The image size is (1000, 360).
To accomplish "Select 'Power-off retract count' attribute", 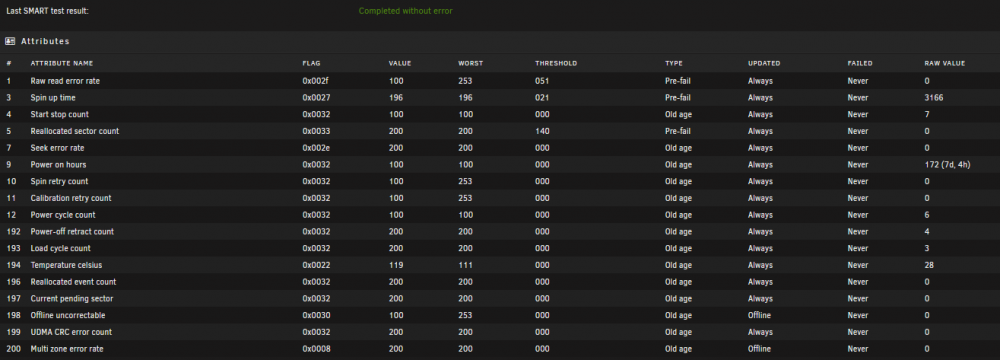I will point(72,231).
